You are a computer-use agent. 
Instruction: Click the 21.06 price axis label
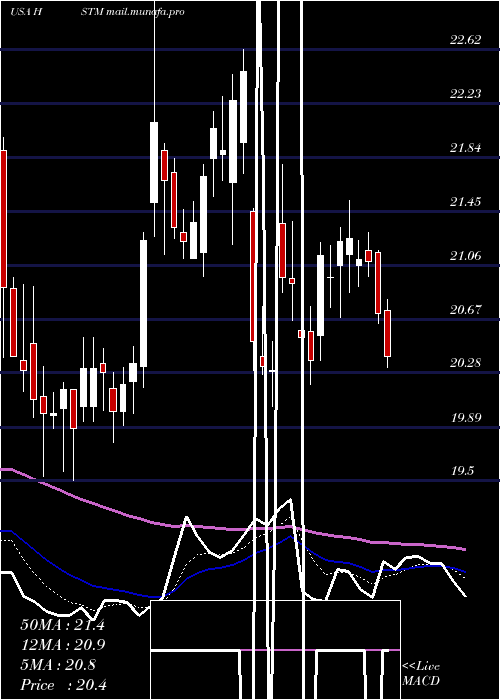466,256
